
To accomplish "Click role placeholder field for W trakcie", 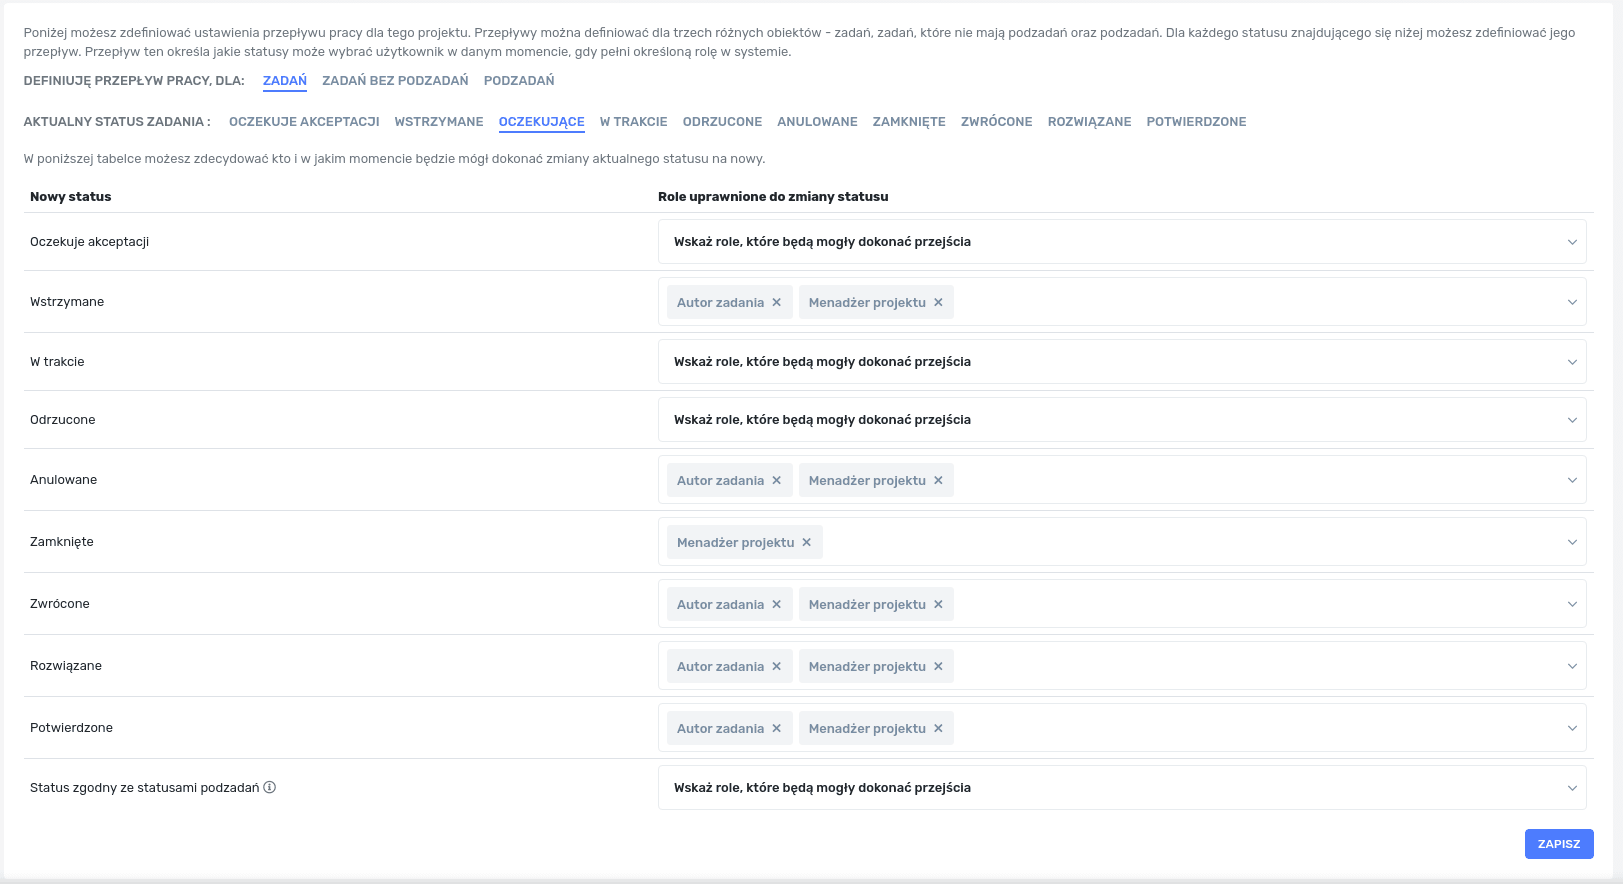I will tap(1122, 362).
